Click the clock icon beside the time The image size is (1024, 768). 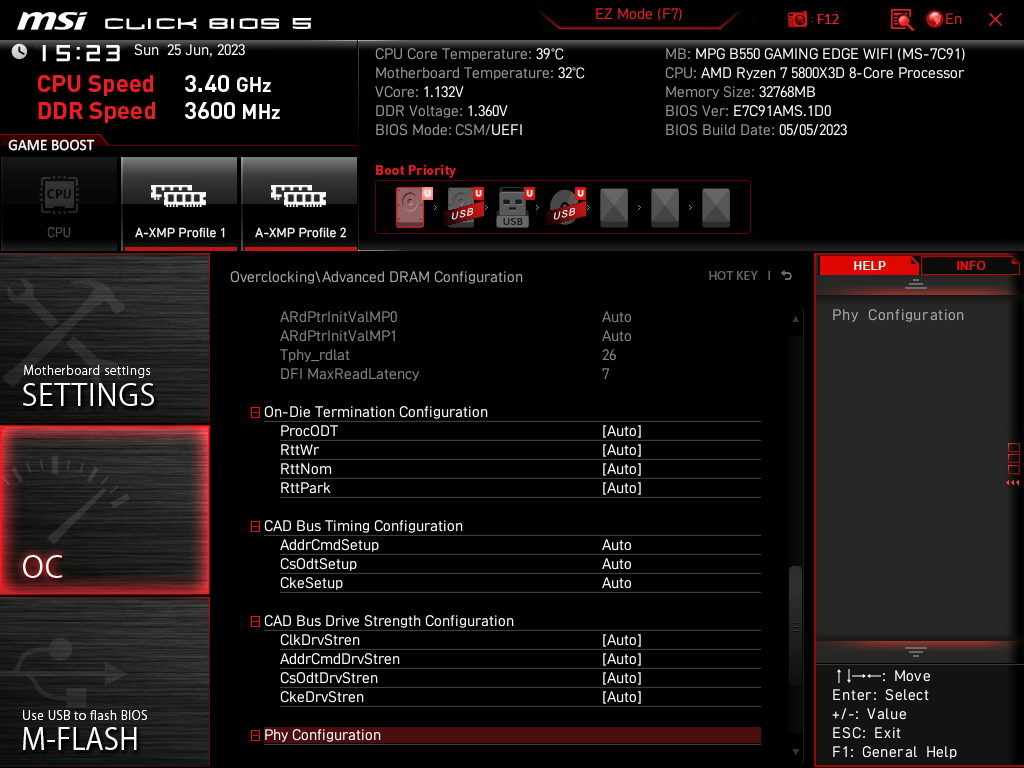(20, 52)
